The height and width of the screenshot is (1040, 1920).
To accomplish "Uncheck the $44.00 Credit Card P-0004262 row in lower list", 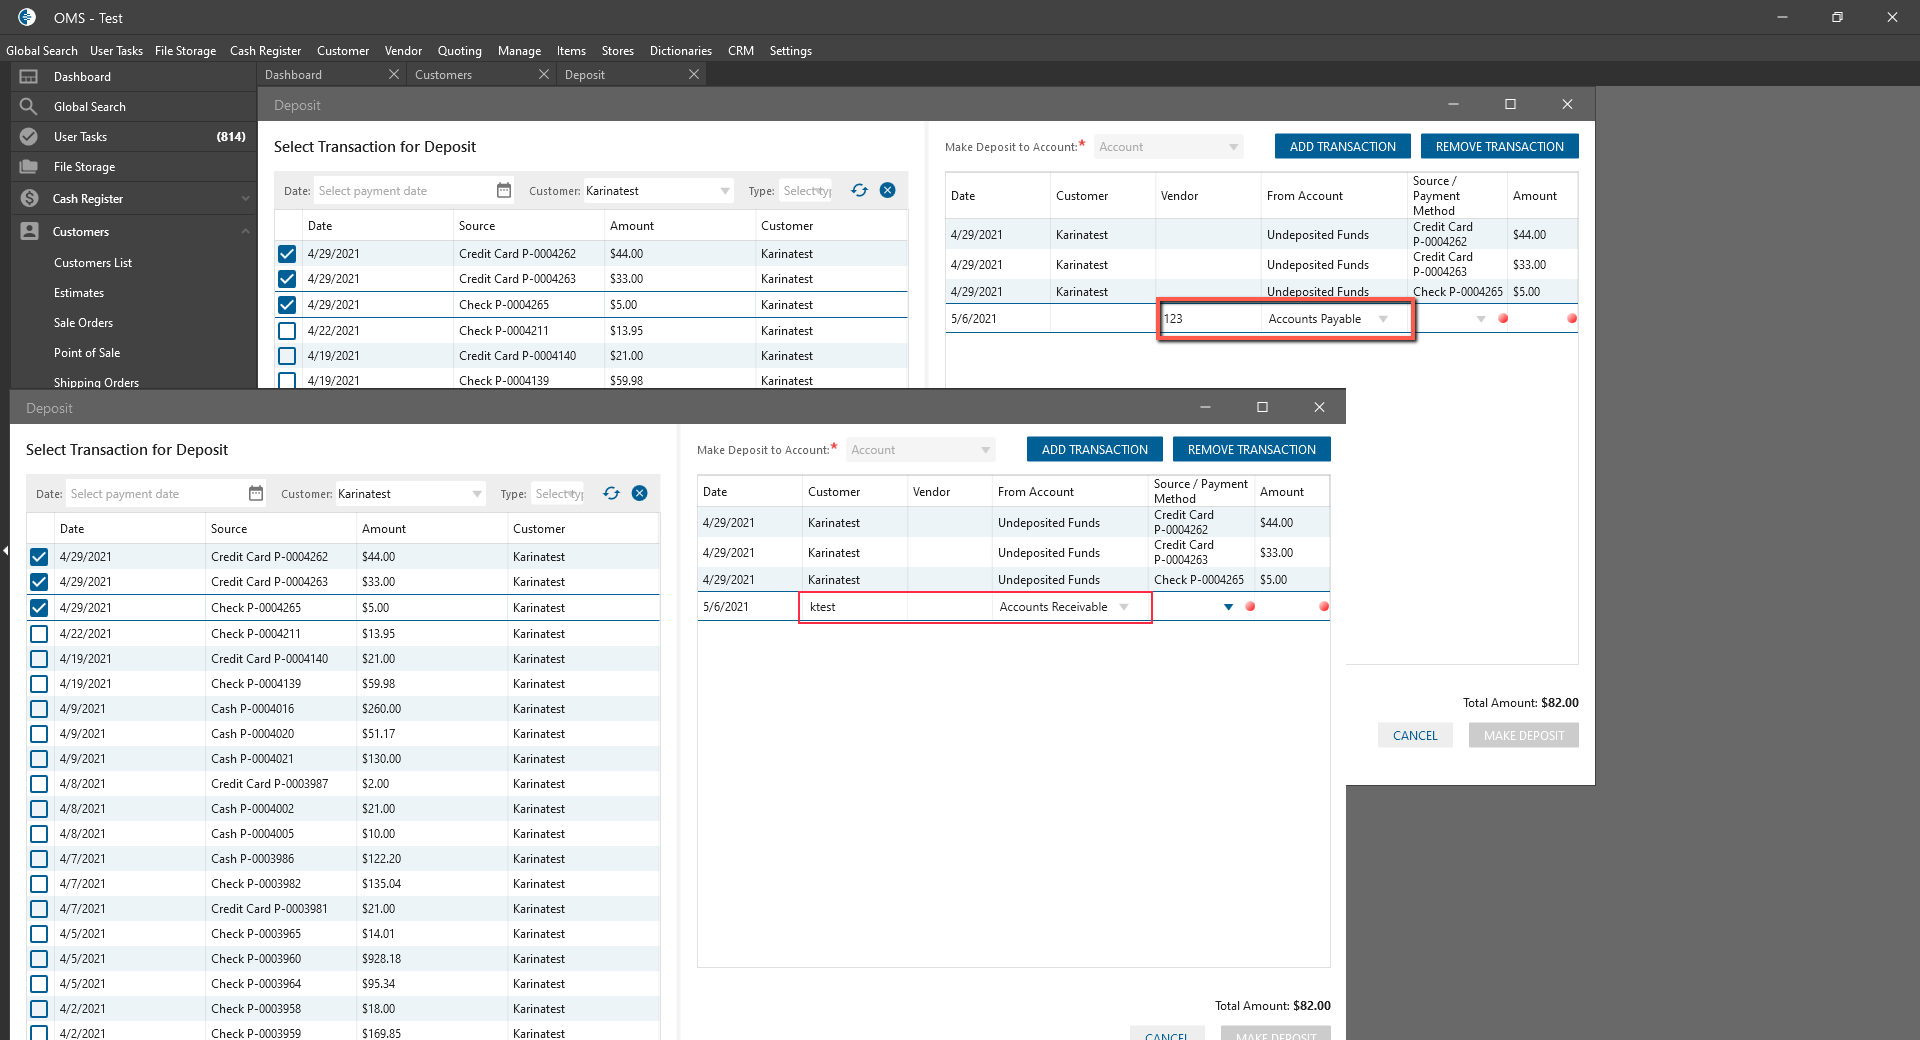I will (x=39, y=557).
